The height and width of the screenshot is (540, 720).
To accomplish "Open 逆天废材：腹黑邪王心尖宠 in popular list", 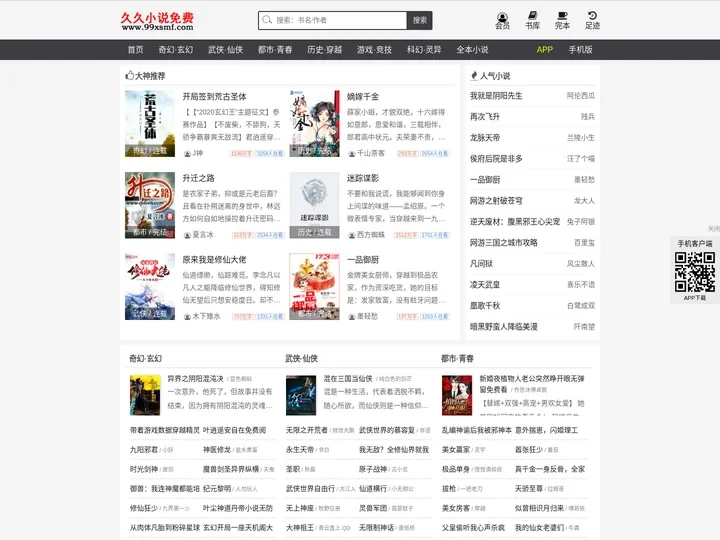I will 515,222.
